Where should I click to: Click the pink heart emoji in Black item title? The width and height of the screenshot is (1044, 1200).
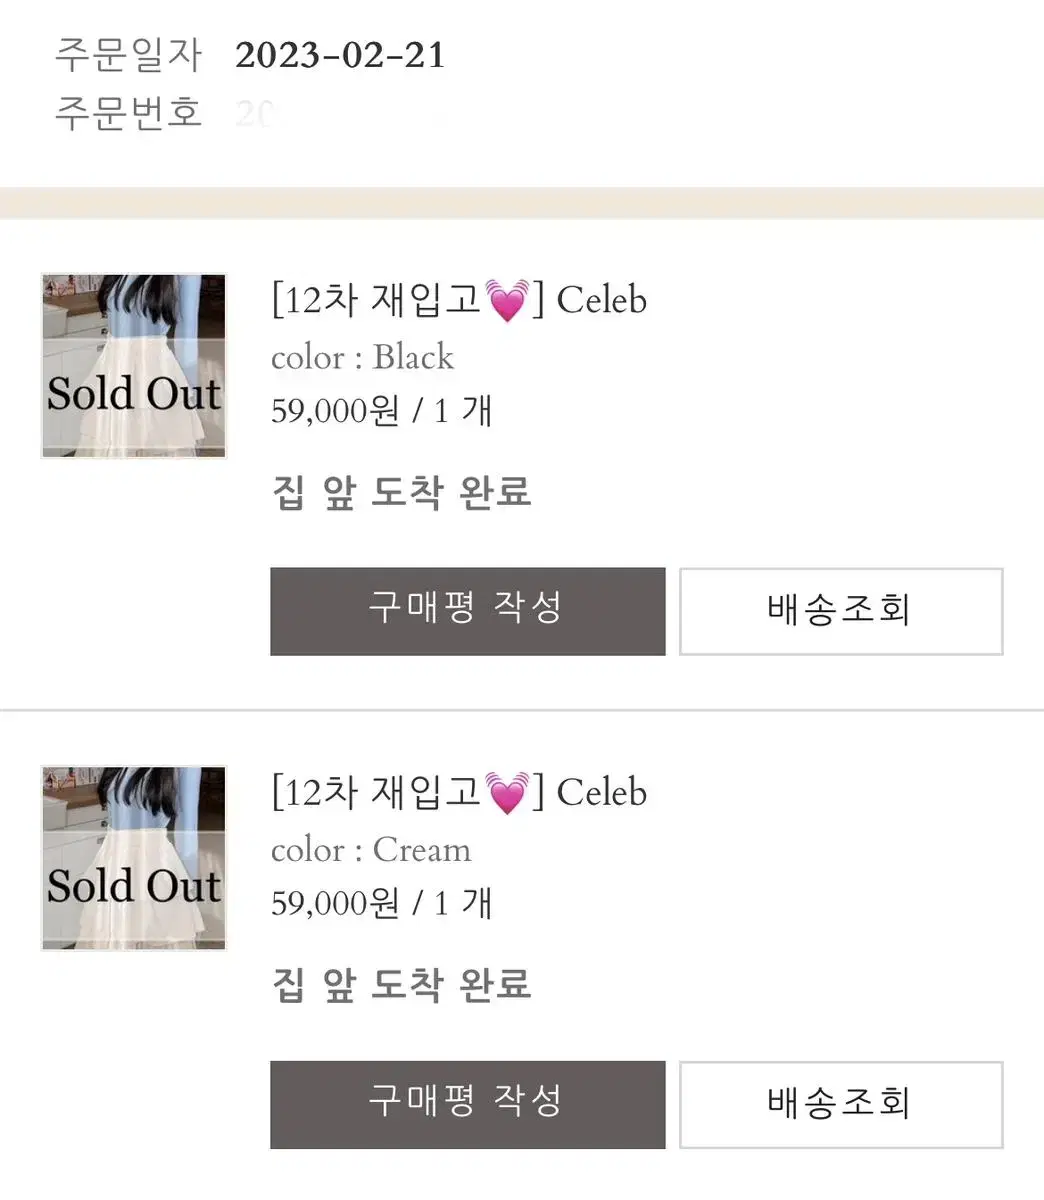tap(507, 300)
